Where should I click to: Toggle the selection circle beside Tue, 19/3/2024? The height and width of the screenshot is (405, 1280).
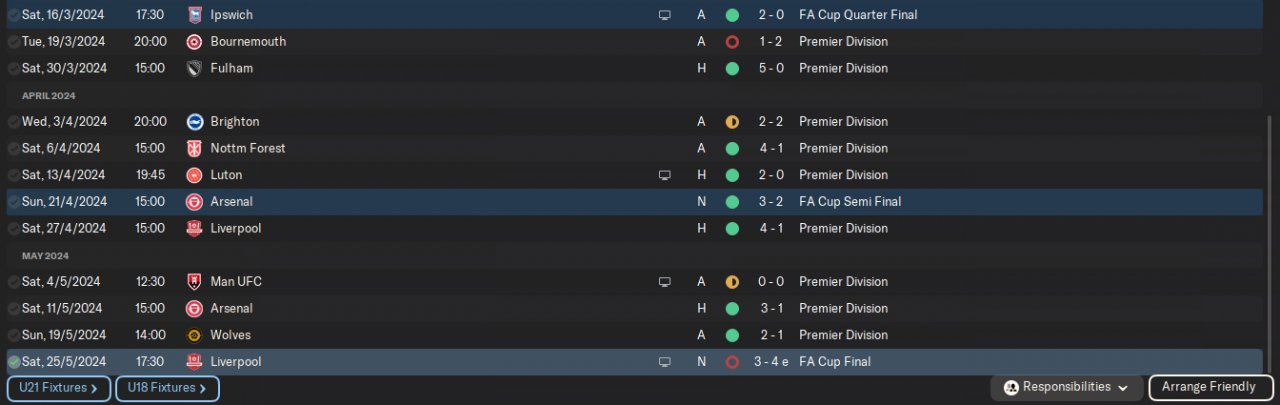click(14, 42)
